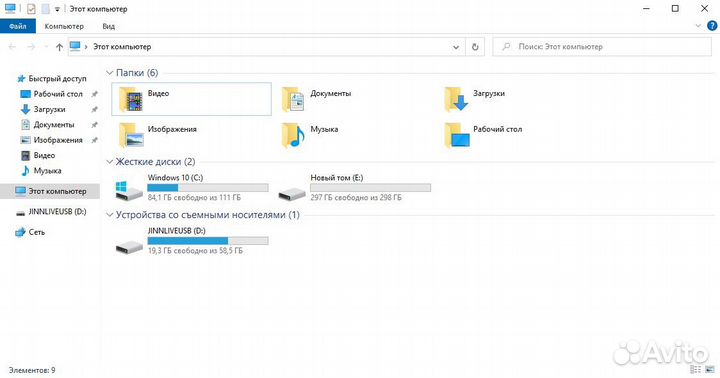The width and height of the screenshot is (720, 378).
Task: Open the Загрузки folder icon in main pane
Action: tap(456, 99)
